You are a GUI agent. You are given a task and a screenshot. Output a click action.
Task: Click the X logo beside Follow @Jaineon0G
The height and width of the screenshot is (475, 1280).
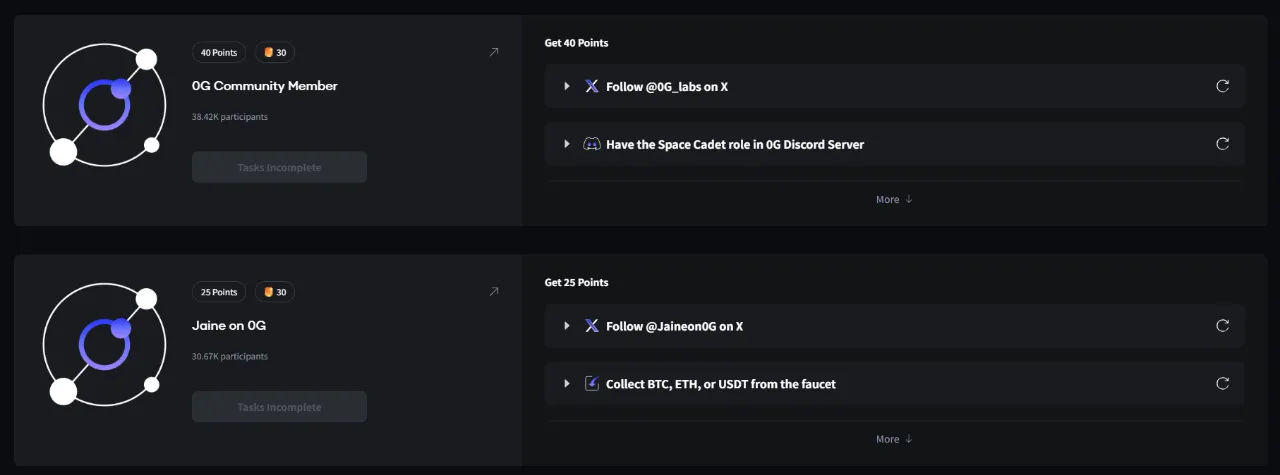coord(592,325)
